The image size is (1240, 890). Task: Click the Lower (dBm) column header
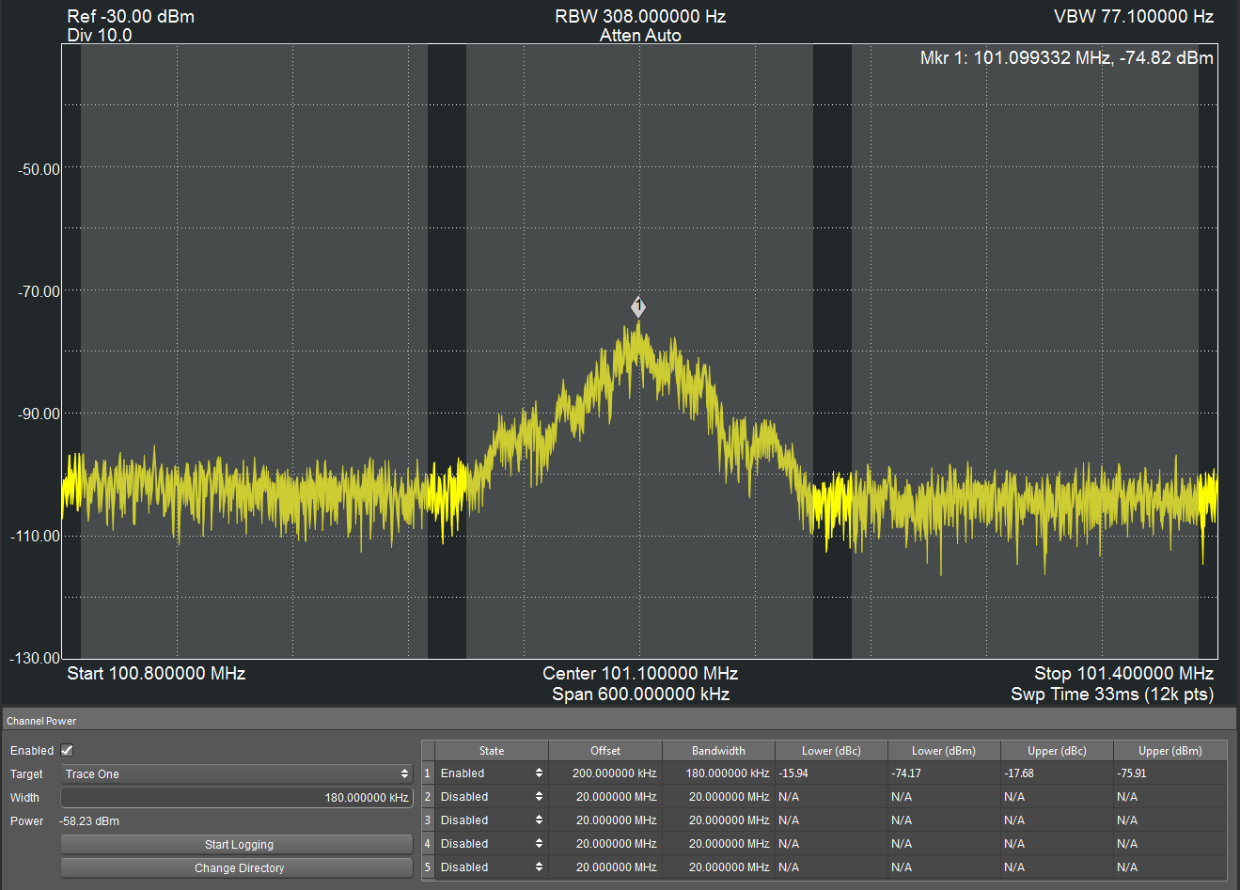pos(944,750)
